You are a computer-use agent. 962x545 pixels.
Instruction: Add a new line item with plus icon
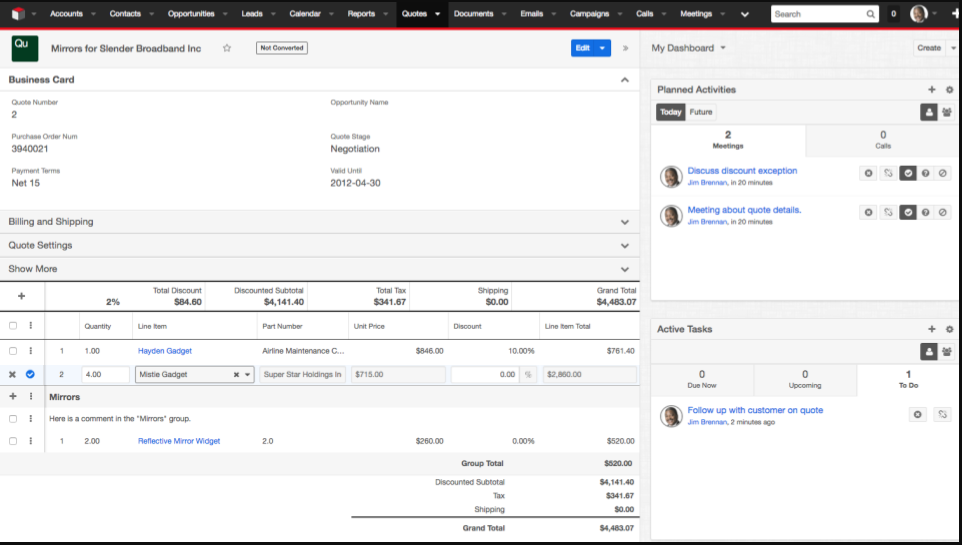pyautogui.click(x=21, y=296)
